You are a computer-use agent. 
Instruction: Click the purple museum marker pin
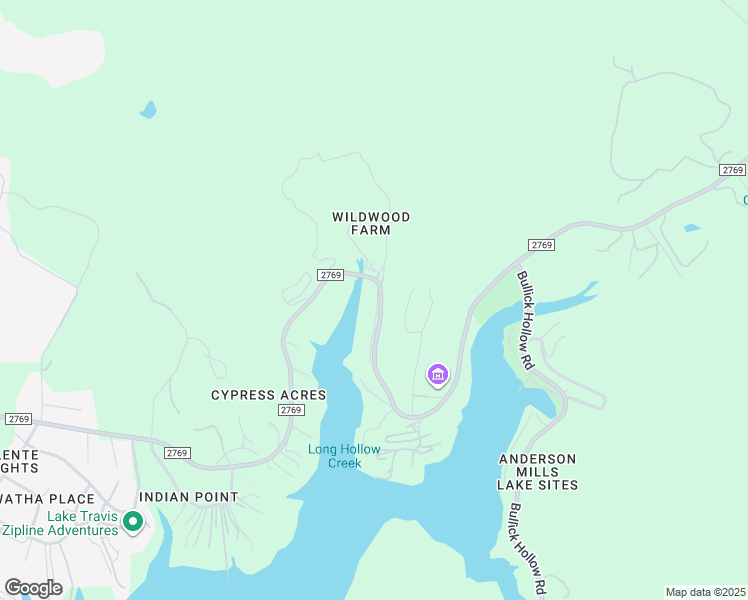point(437,375)
